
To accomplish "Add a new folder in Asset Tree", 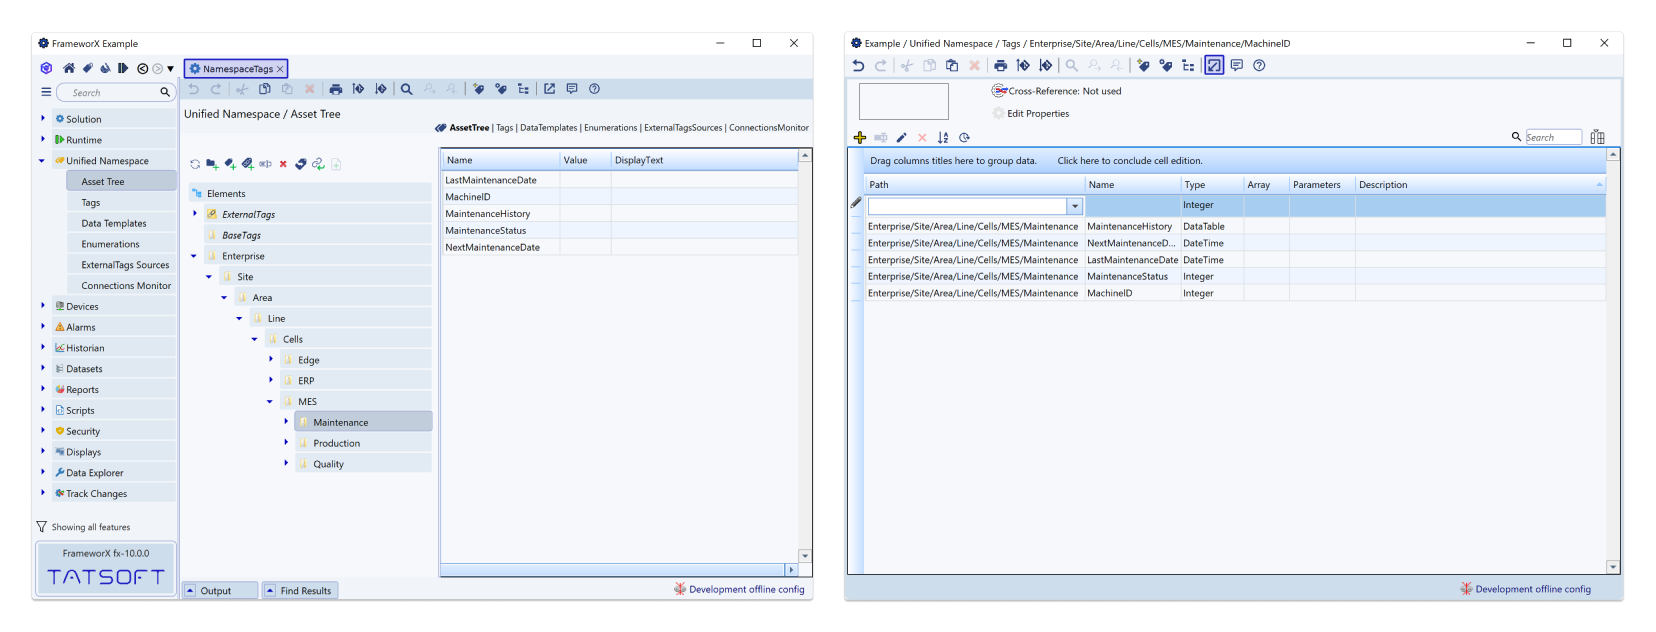I will [x=212, y=164].
